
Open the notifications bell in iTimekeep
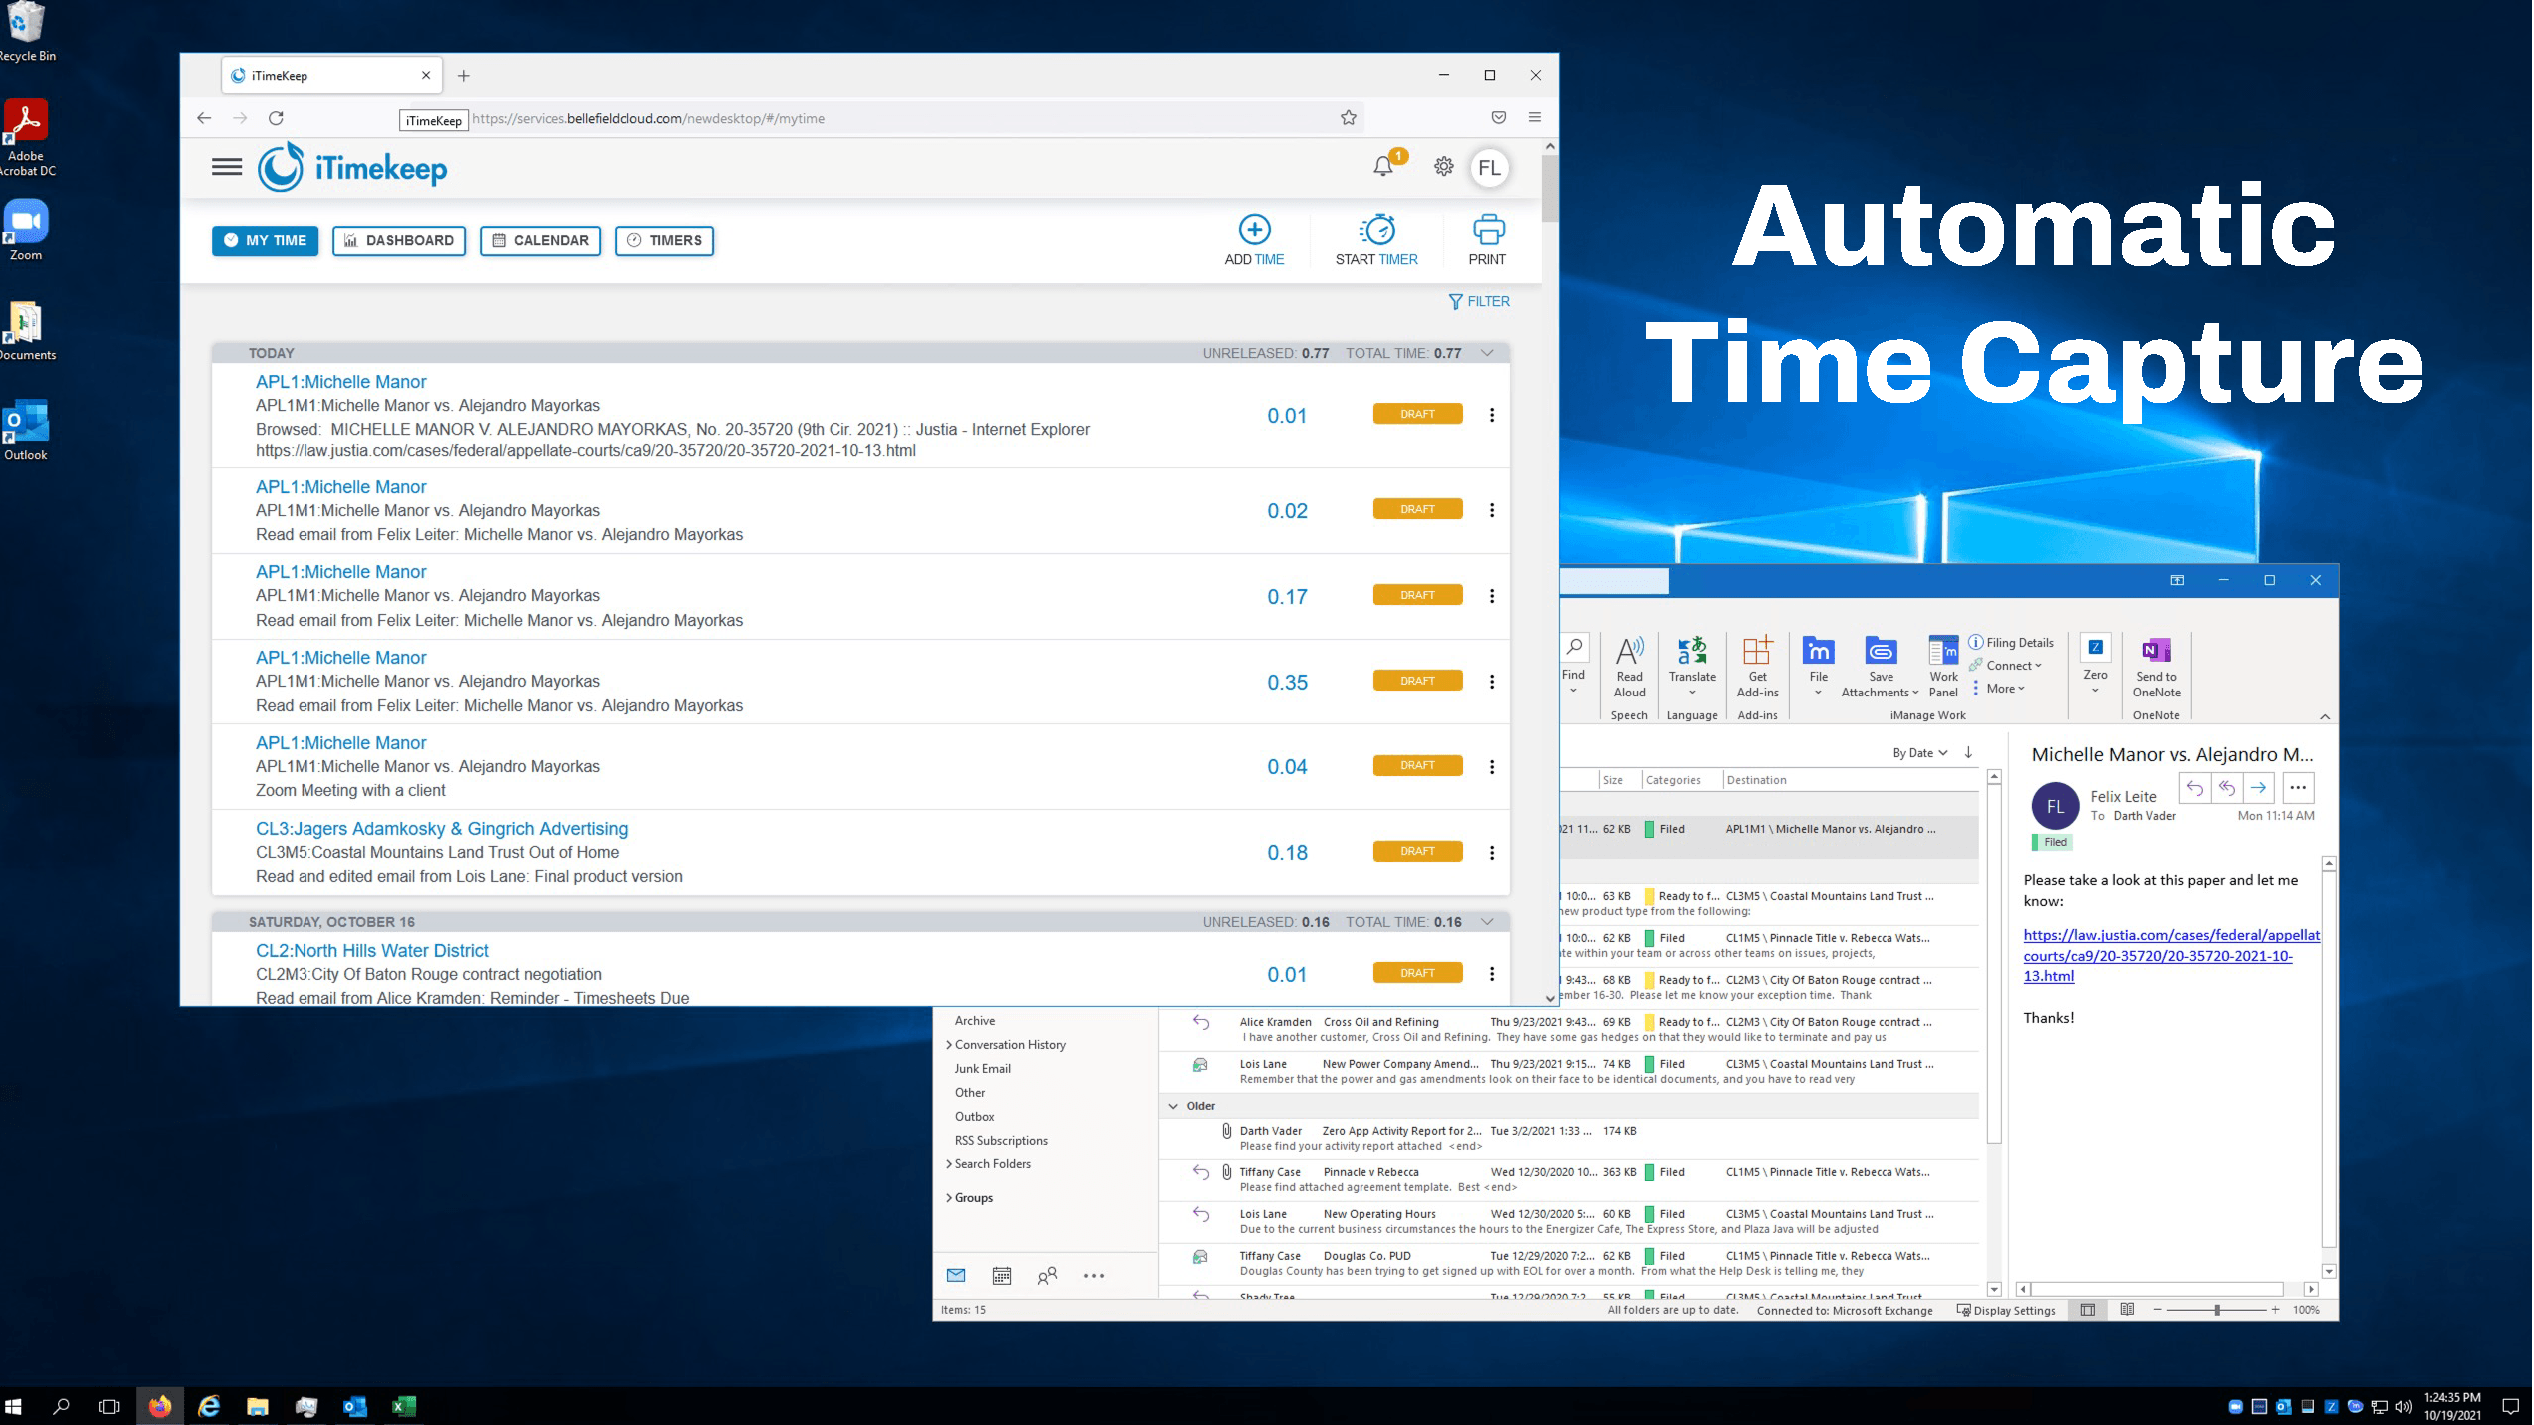(x=1383, y=167)
